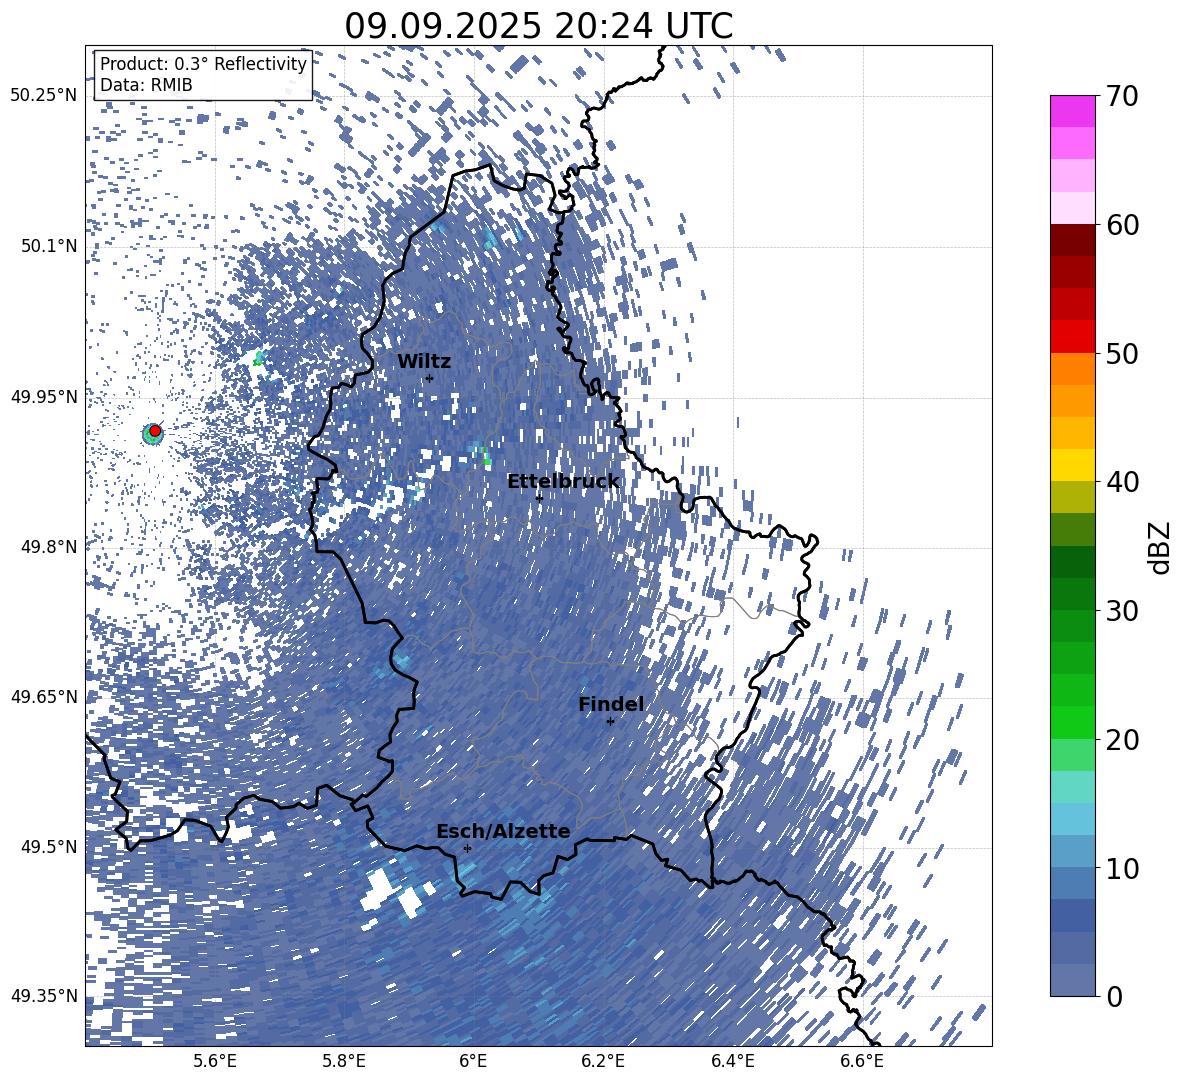Click the 49.5°N latitude label
This screenshot has width=1184, height=1081.
pos(48,847)
